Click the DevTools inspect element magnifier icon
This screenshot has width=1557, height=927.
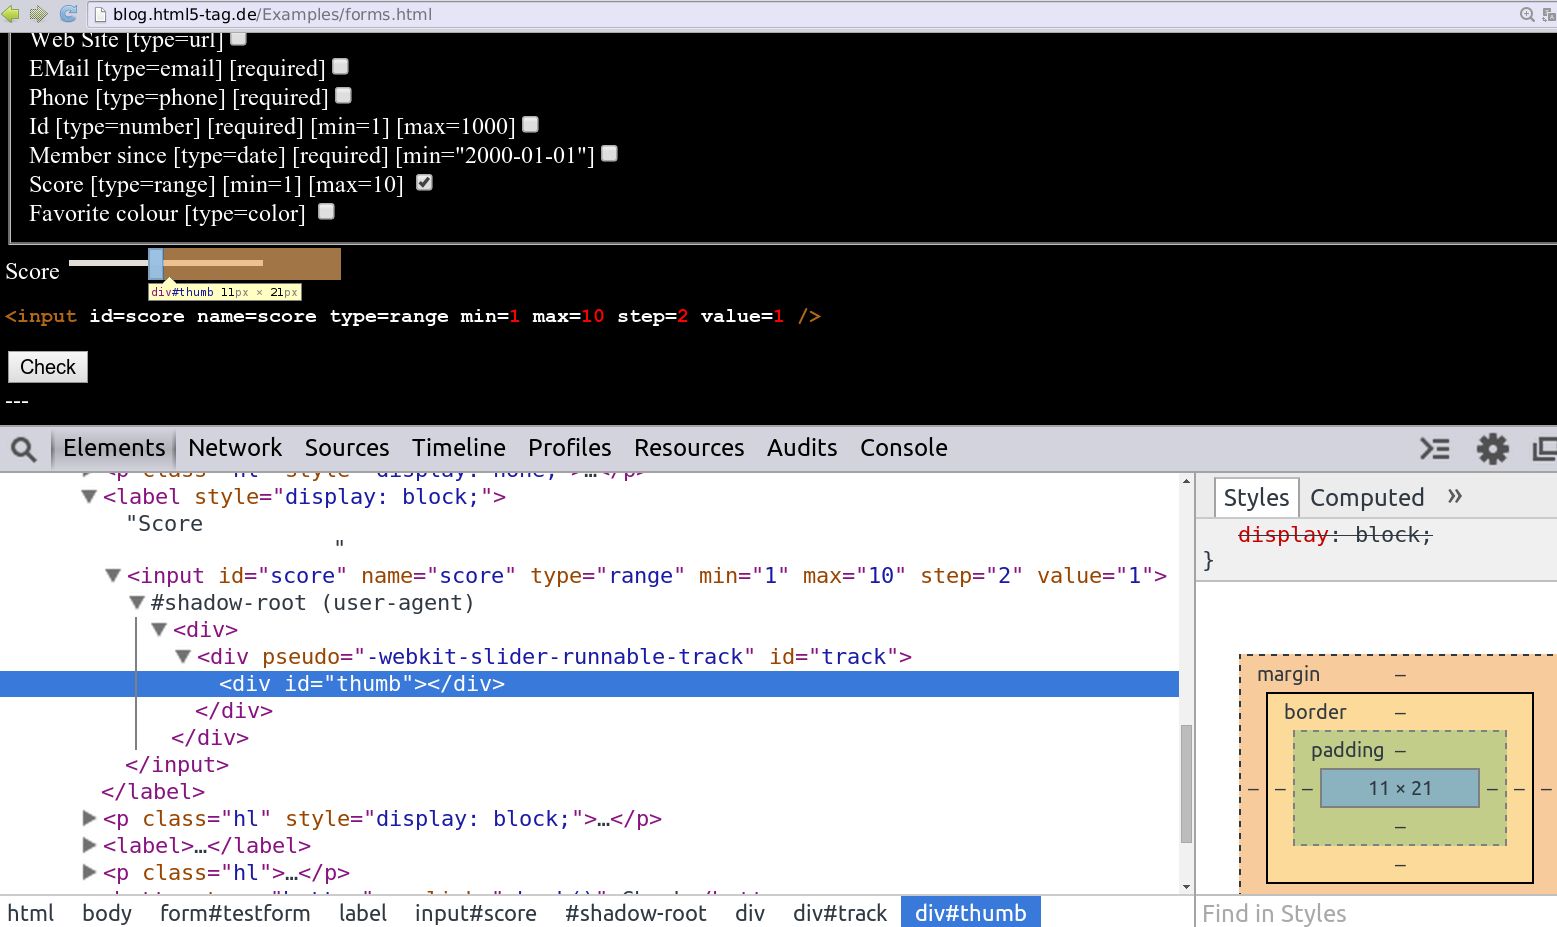(24, 449)
